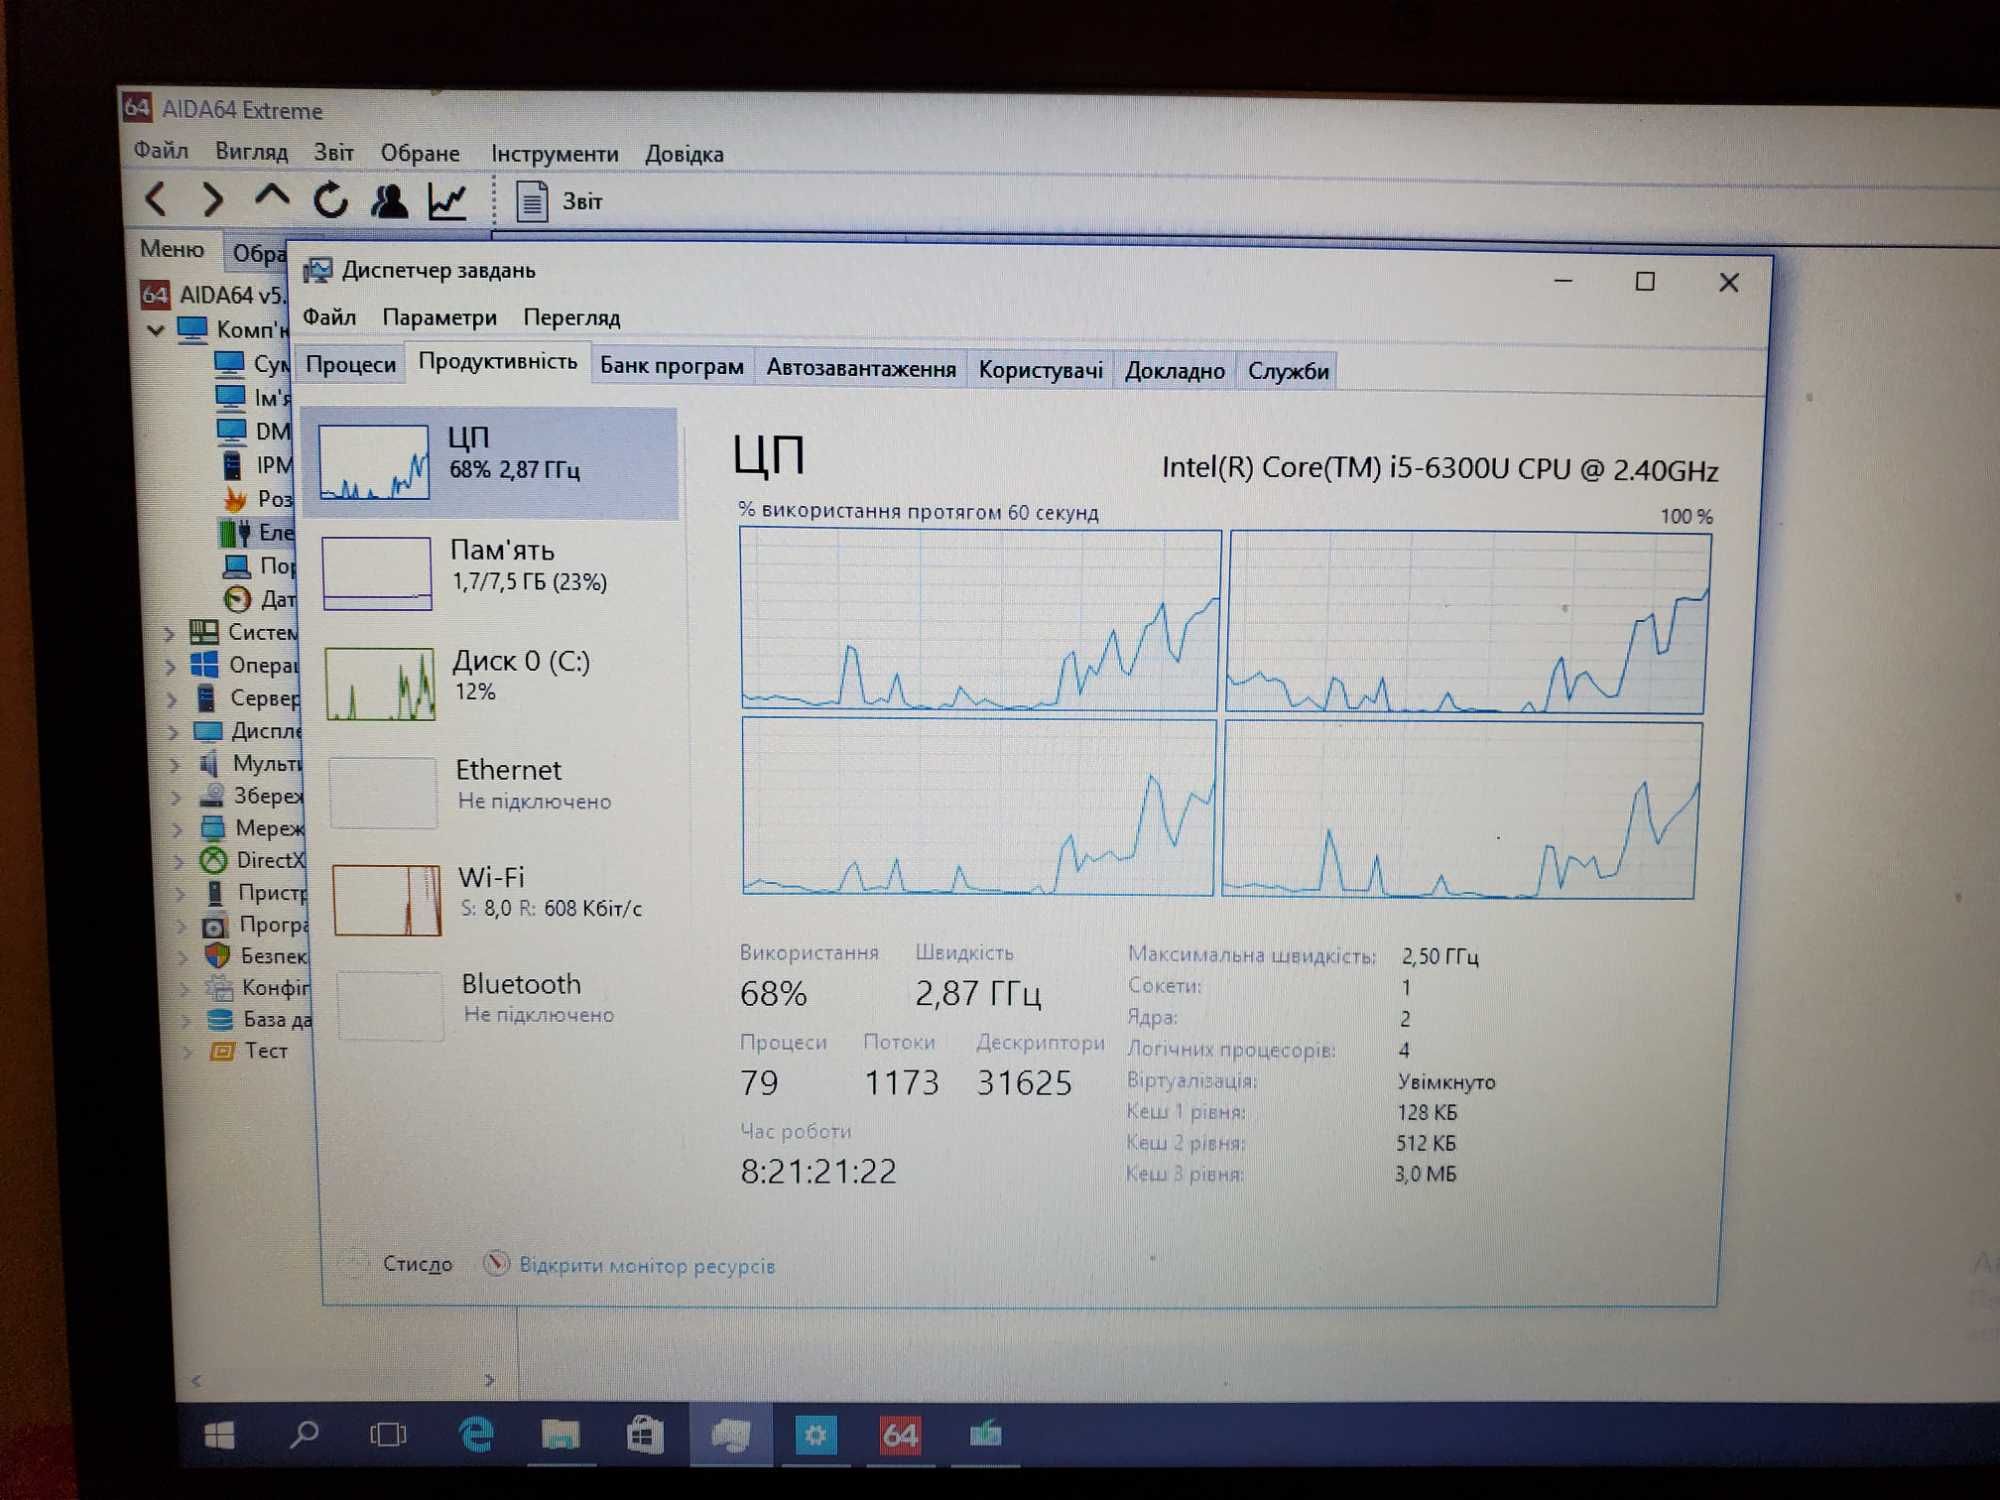Screen dimensions: 2000x1500
Task: Collapse Комп'ютер tree node in AIDA64
Action: click(x=155, y=329)
